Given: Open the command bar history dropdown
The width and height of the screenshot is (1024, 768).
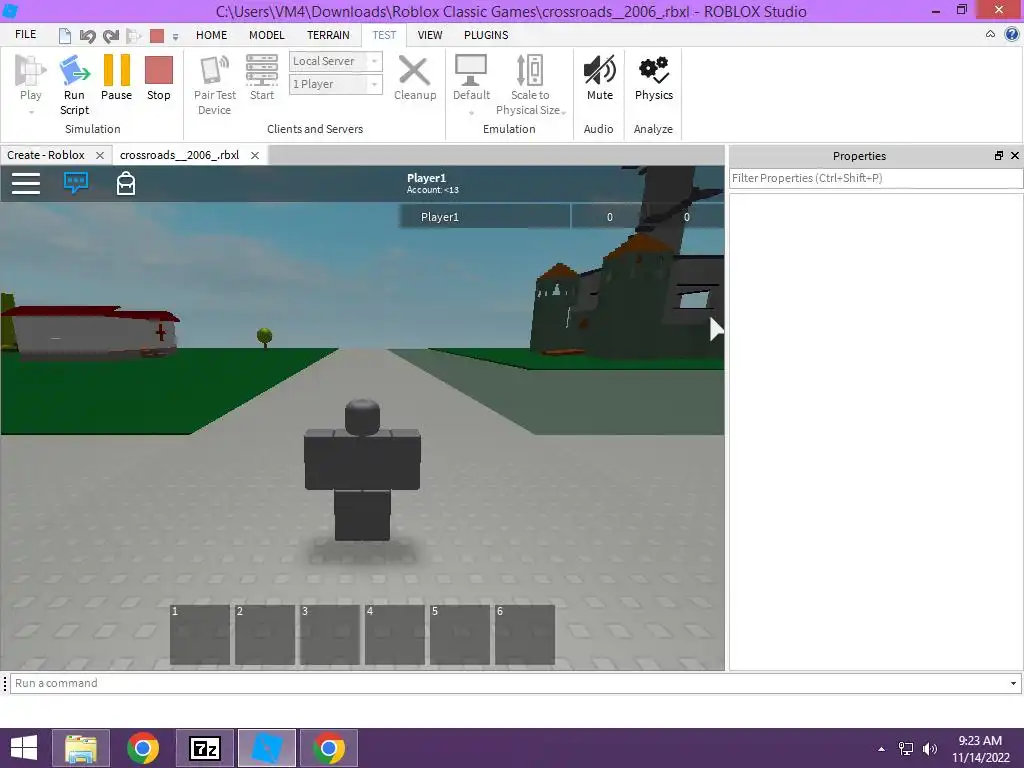Looking at the screenshot, I should click(x=1014, y=683).
